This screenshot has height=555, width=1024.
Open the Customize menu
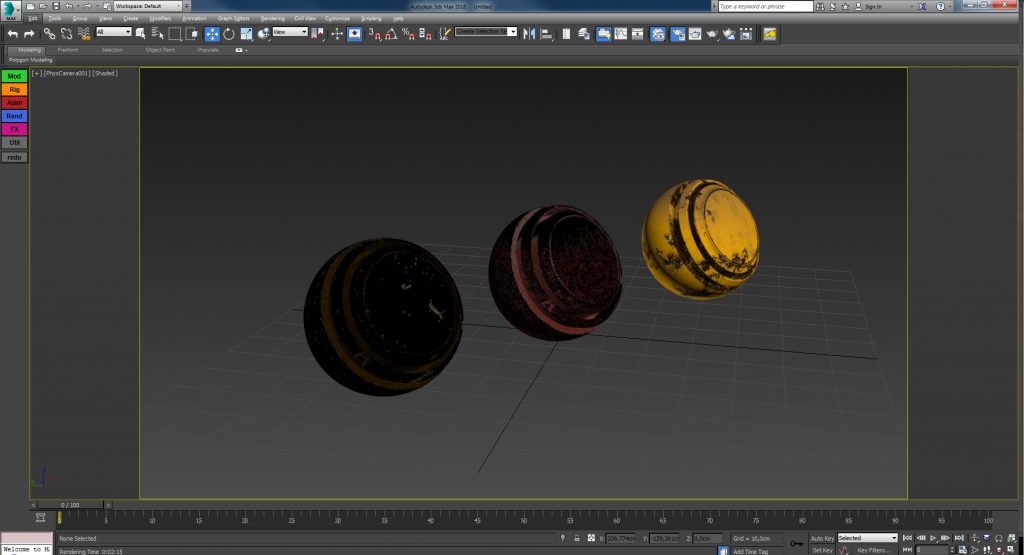(x=338, y=18)
